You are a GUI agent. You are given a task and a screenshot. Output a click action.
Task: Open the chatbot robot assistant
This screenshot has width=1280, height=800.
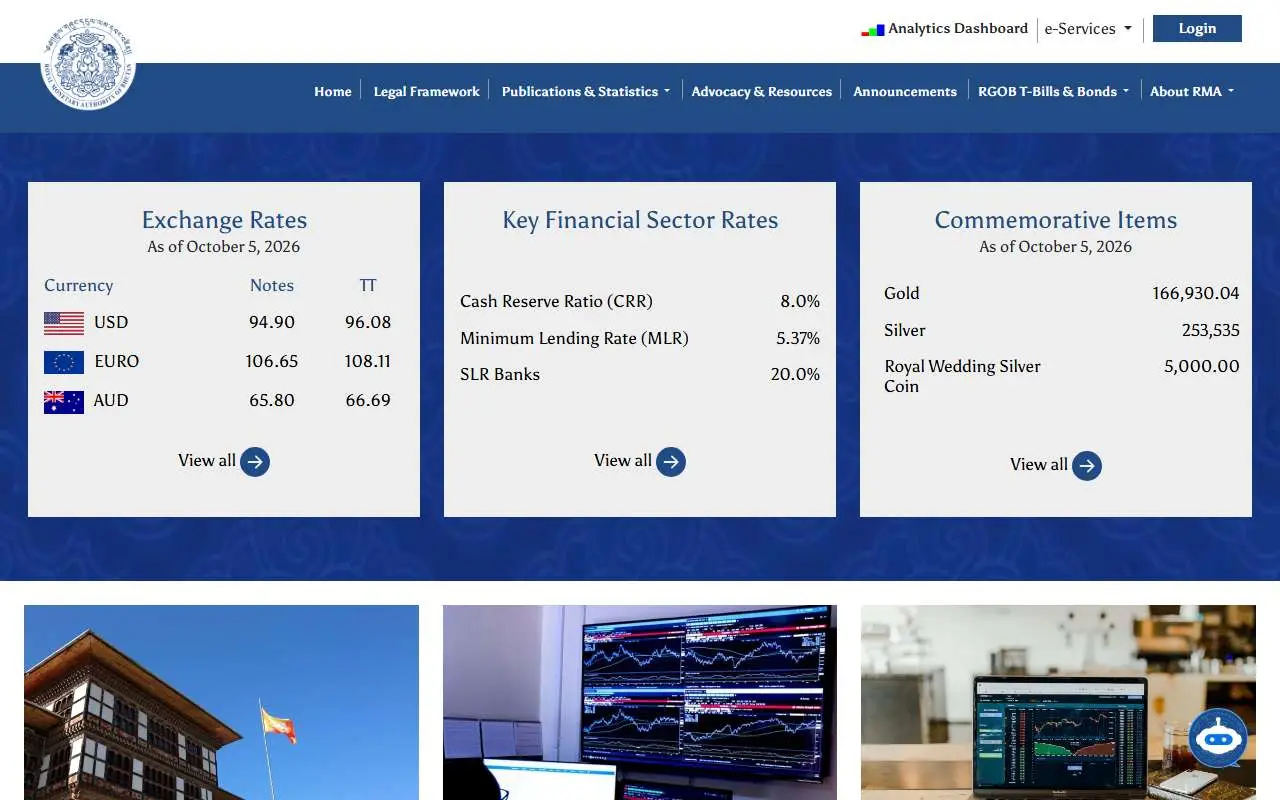1218,738
